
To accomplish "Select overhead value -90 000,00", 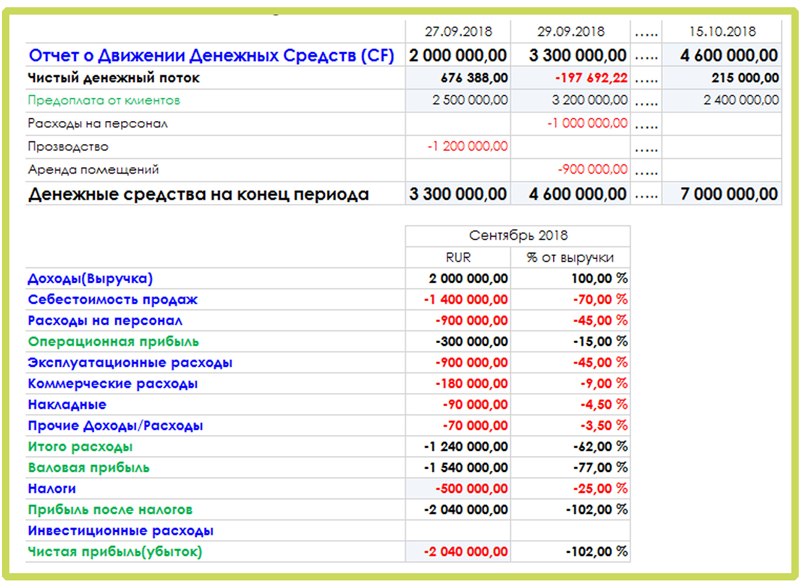I will (x=458, y=404).
